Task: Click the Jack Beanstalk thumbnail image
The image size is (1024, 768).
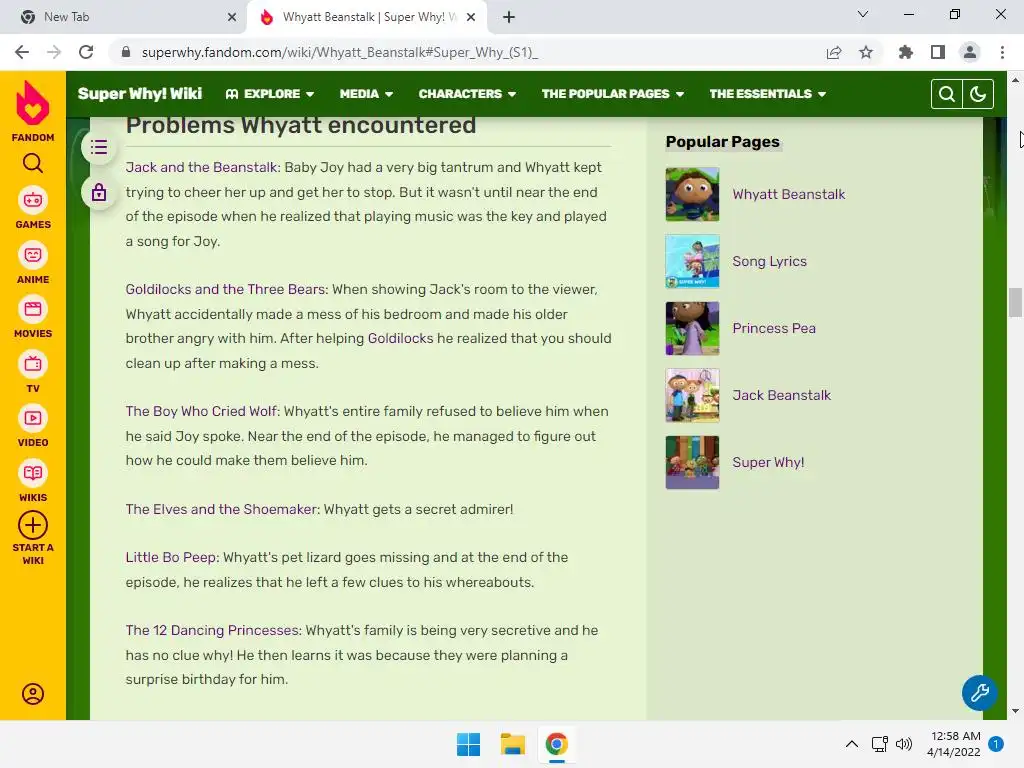Action: coord(692,395)
